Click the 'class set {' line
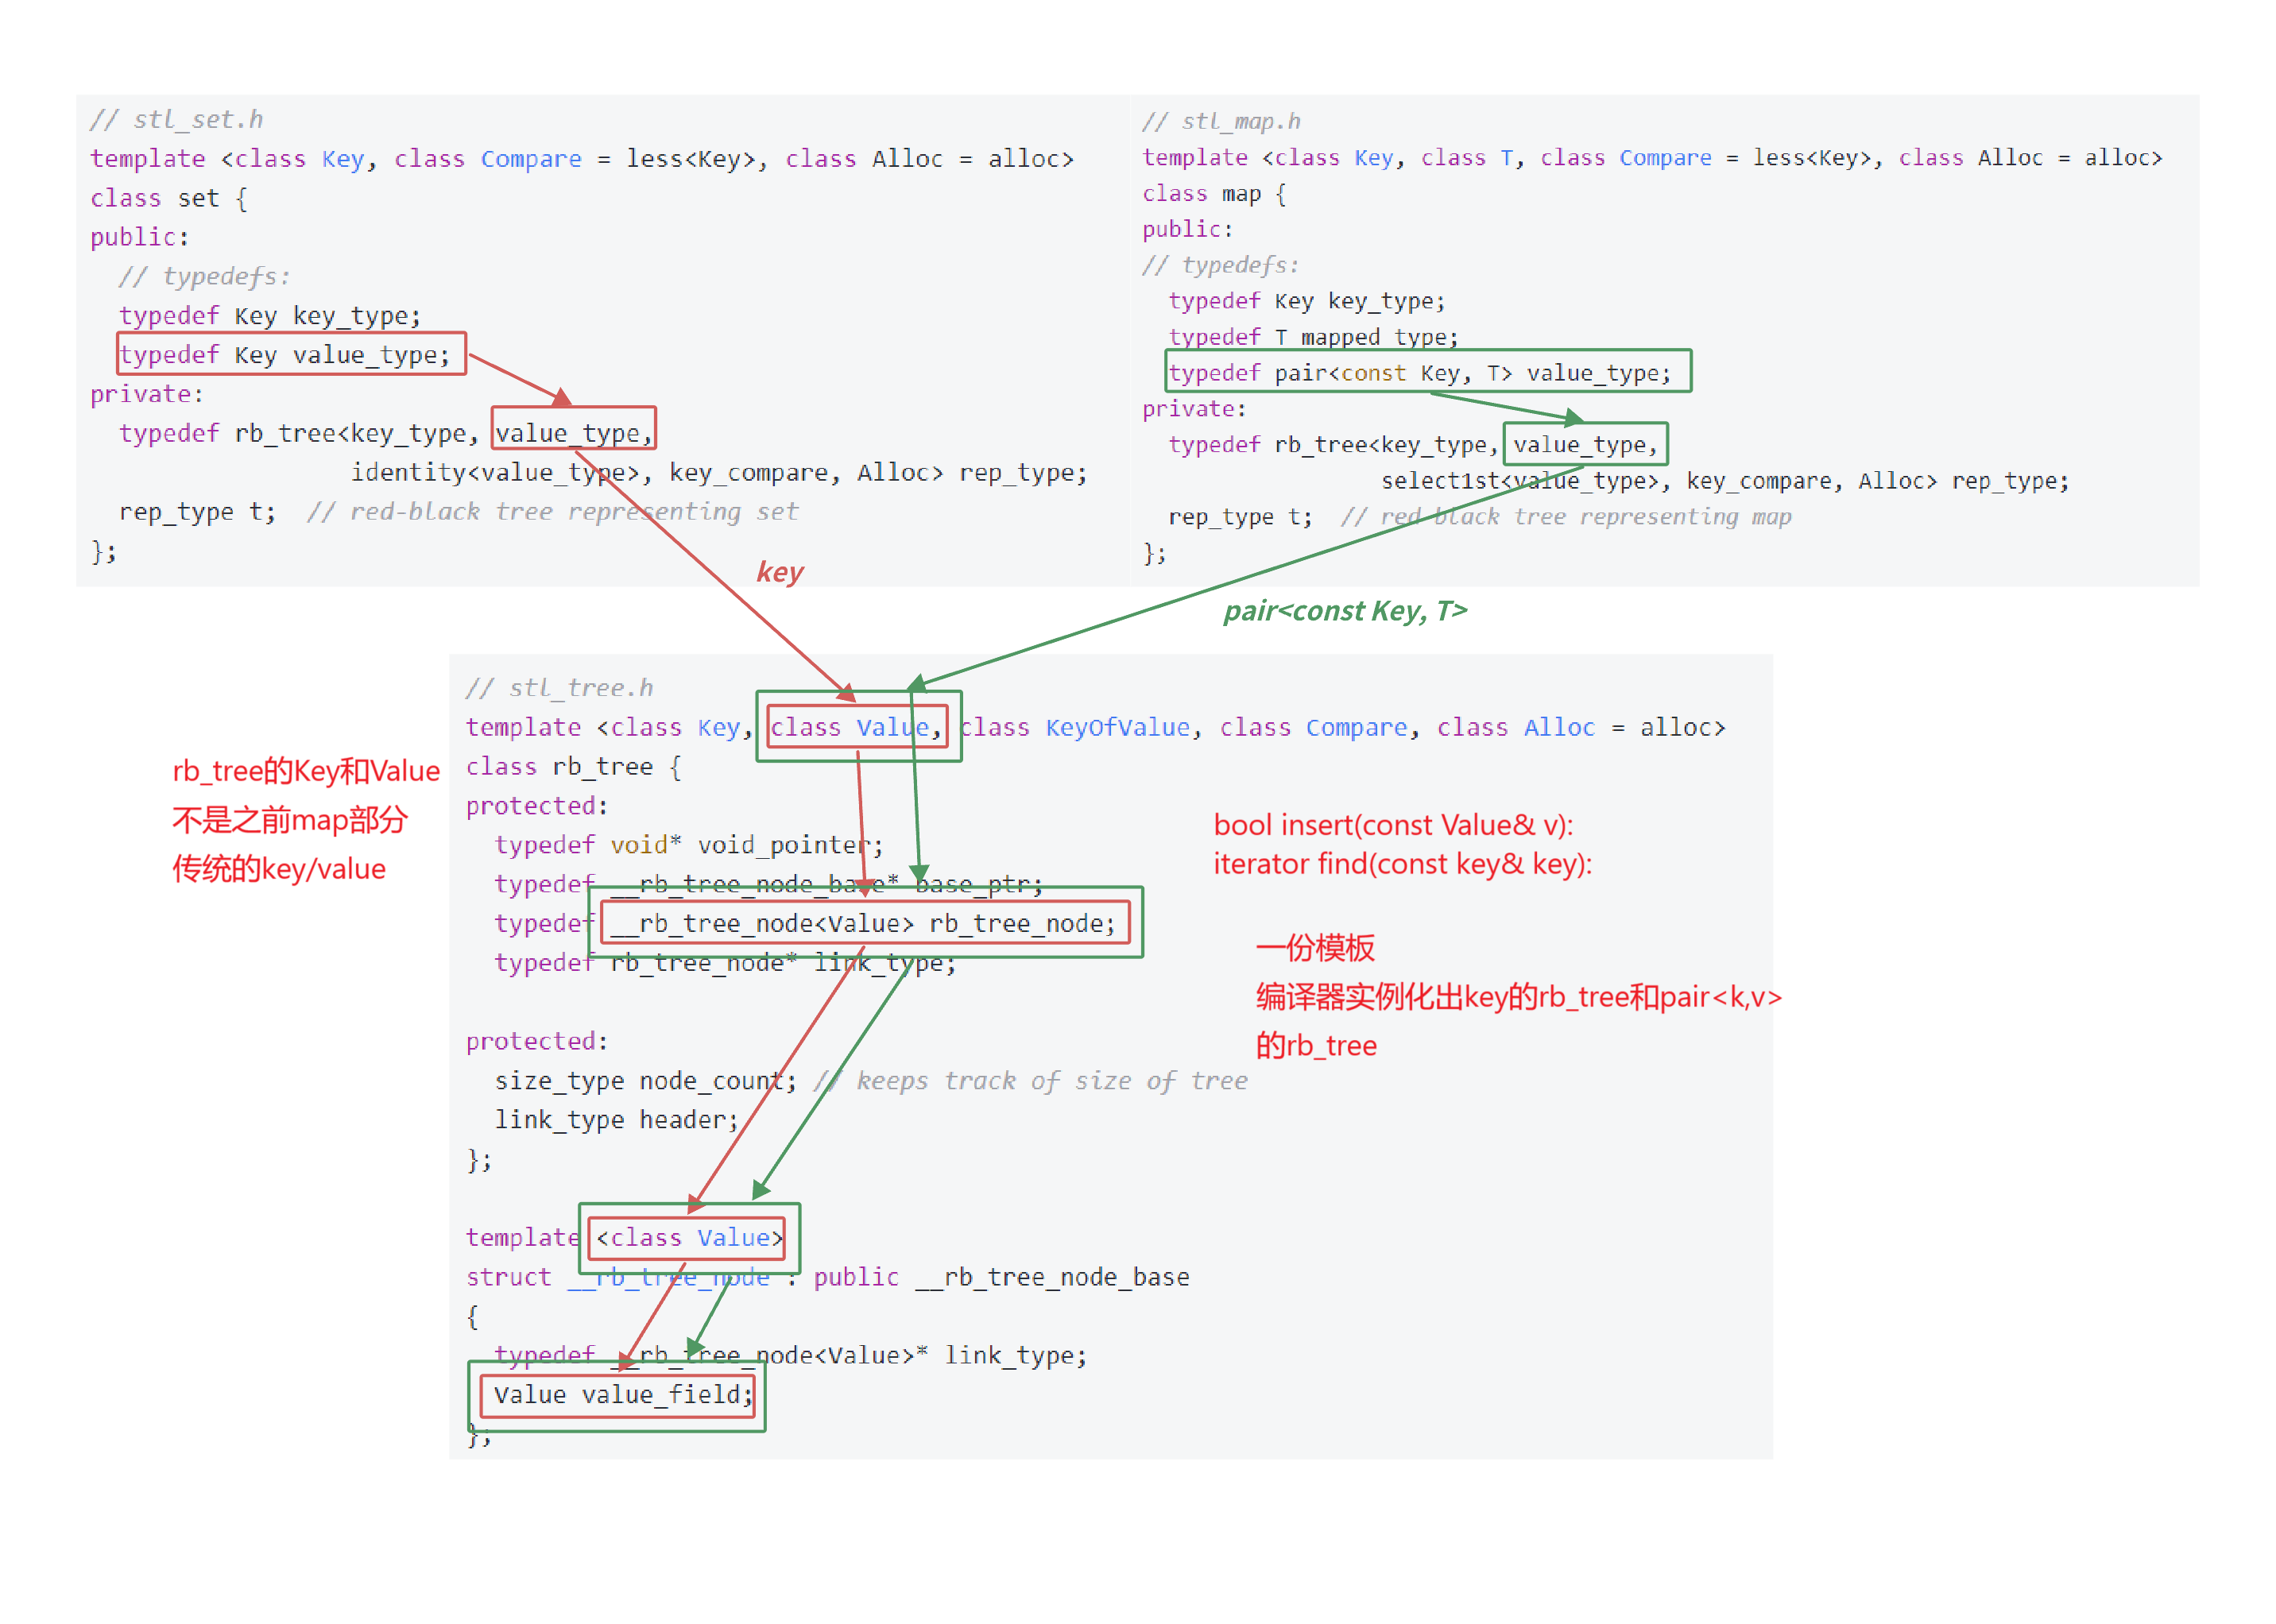Image resolution: width=2276 pixels, height=1624 pixels. [x=169, y=198]
